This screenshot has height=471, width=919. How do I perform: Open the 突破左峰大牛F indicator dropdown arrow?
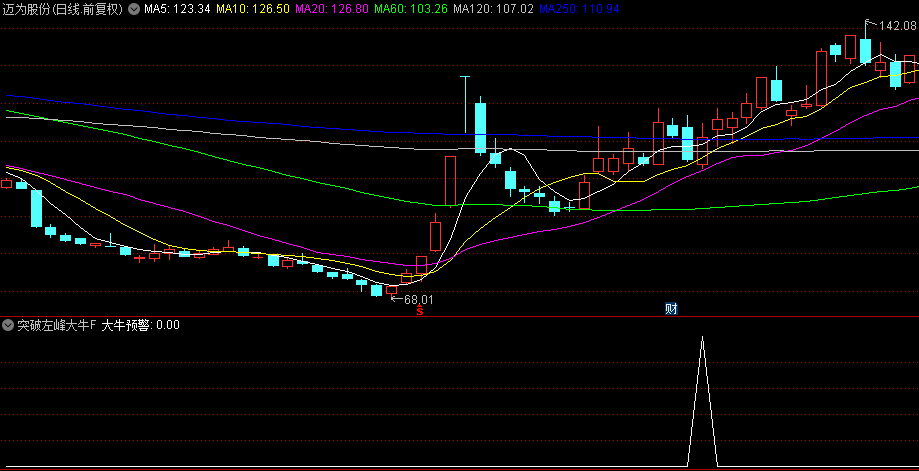click(8, 325)
